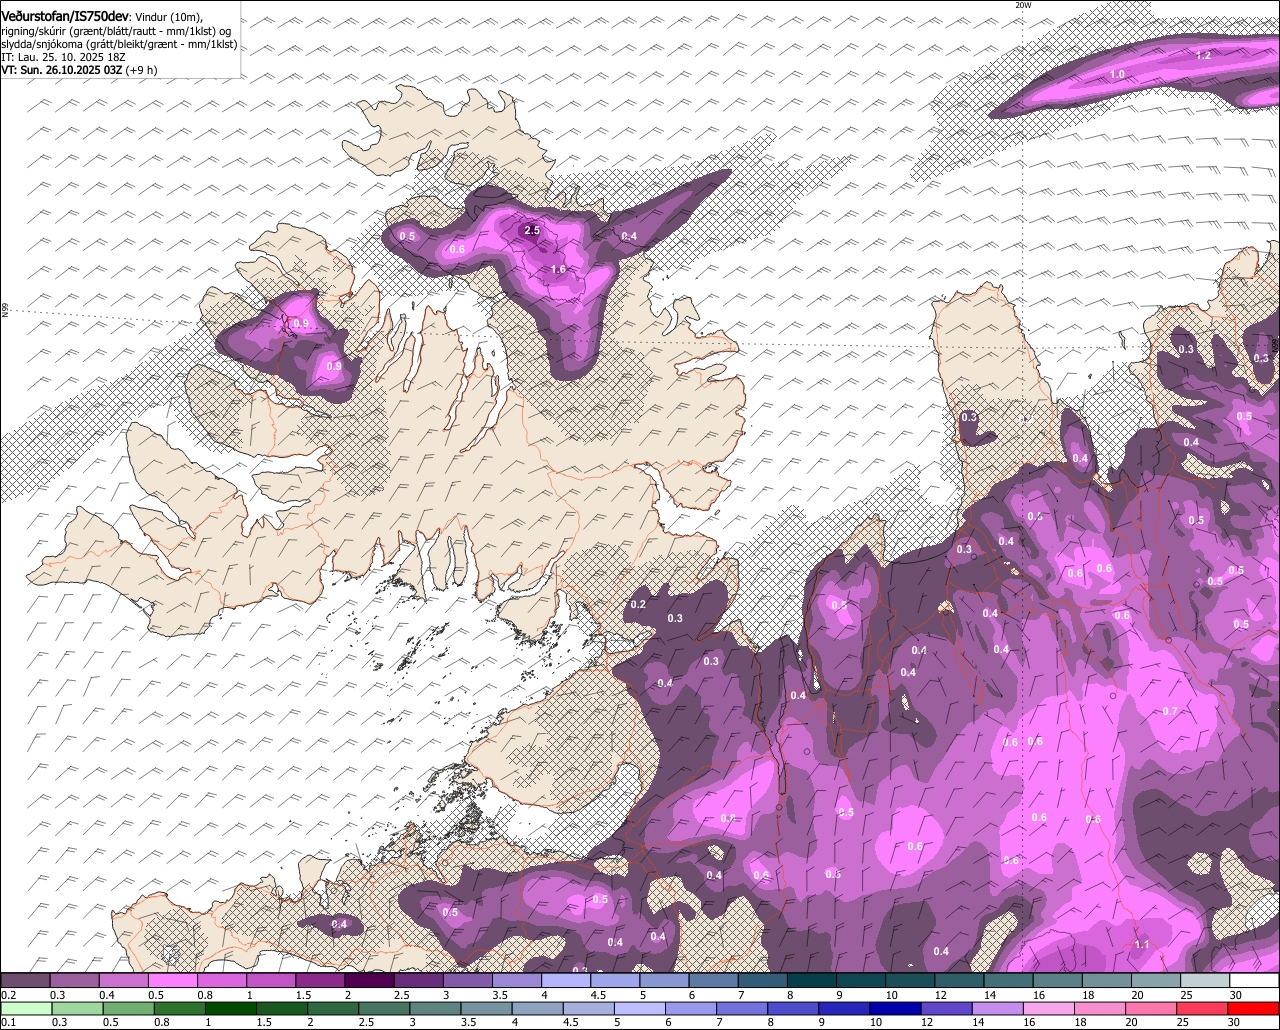This screenshot has width=1280, height=1030.
Task: Pick the dark purple snow swatch starting at 2
Action: pyautogui.click(x=369, y=980)
